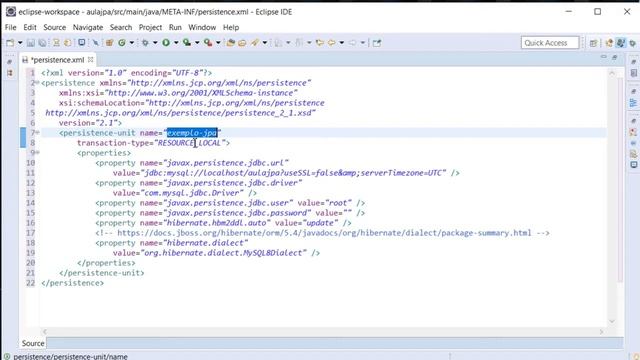Screen dimensions: 640x360
Task: Switch to the Source tab at bottom
Action: [x=33, y=343]
